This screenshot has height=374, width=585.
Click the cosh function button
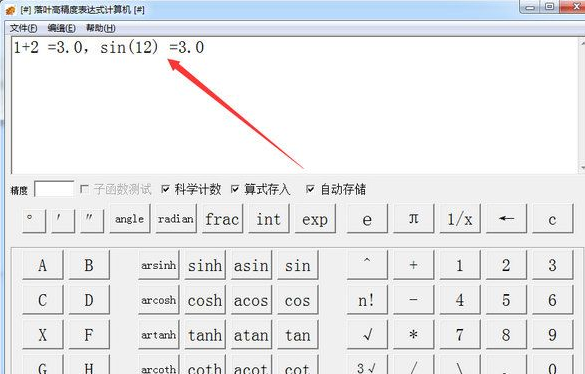(x=205, y=300)
